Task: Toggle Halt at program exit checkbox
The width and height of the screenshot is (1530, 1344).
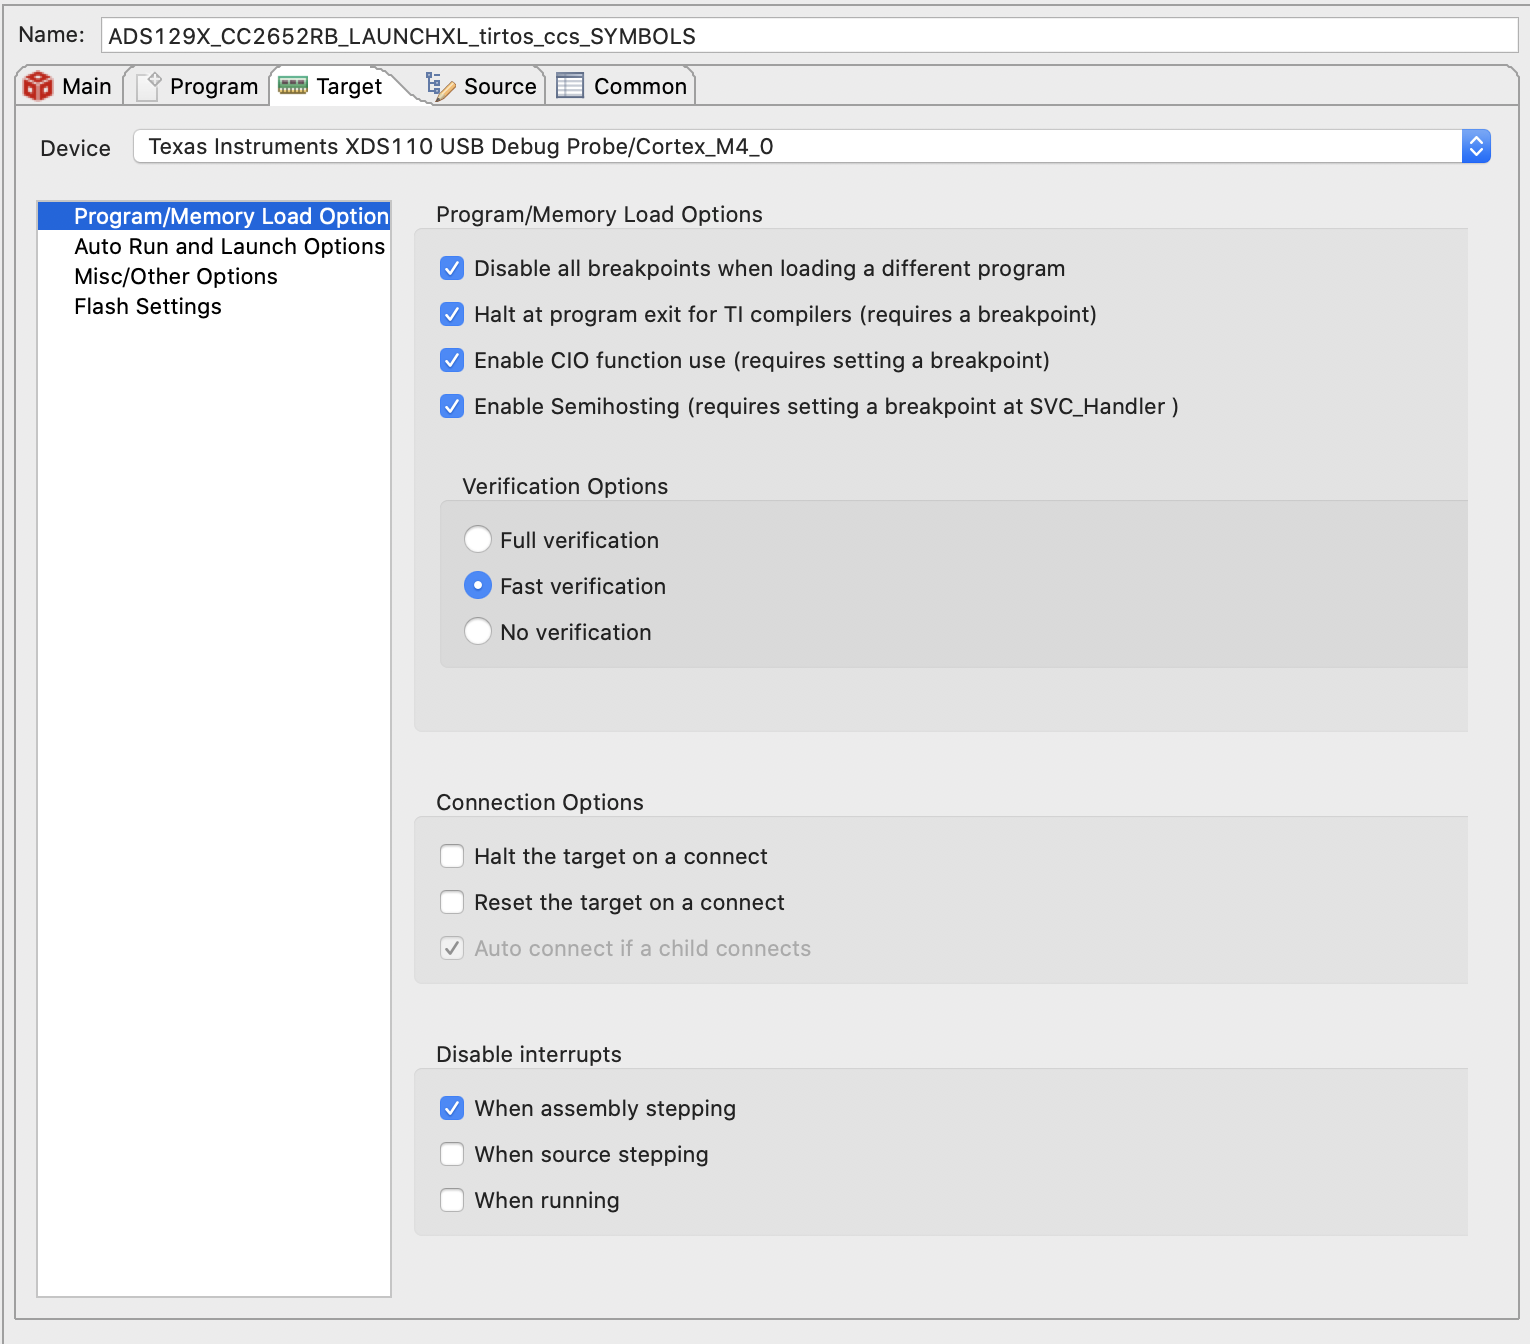Action: tap(452, 314)
